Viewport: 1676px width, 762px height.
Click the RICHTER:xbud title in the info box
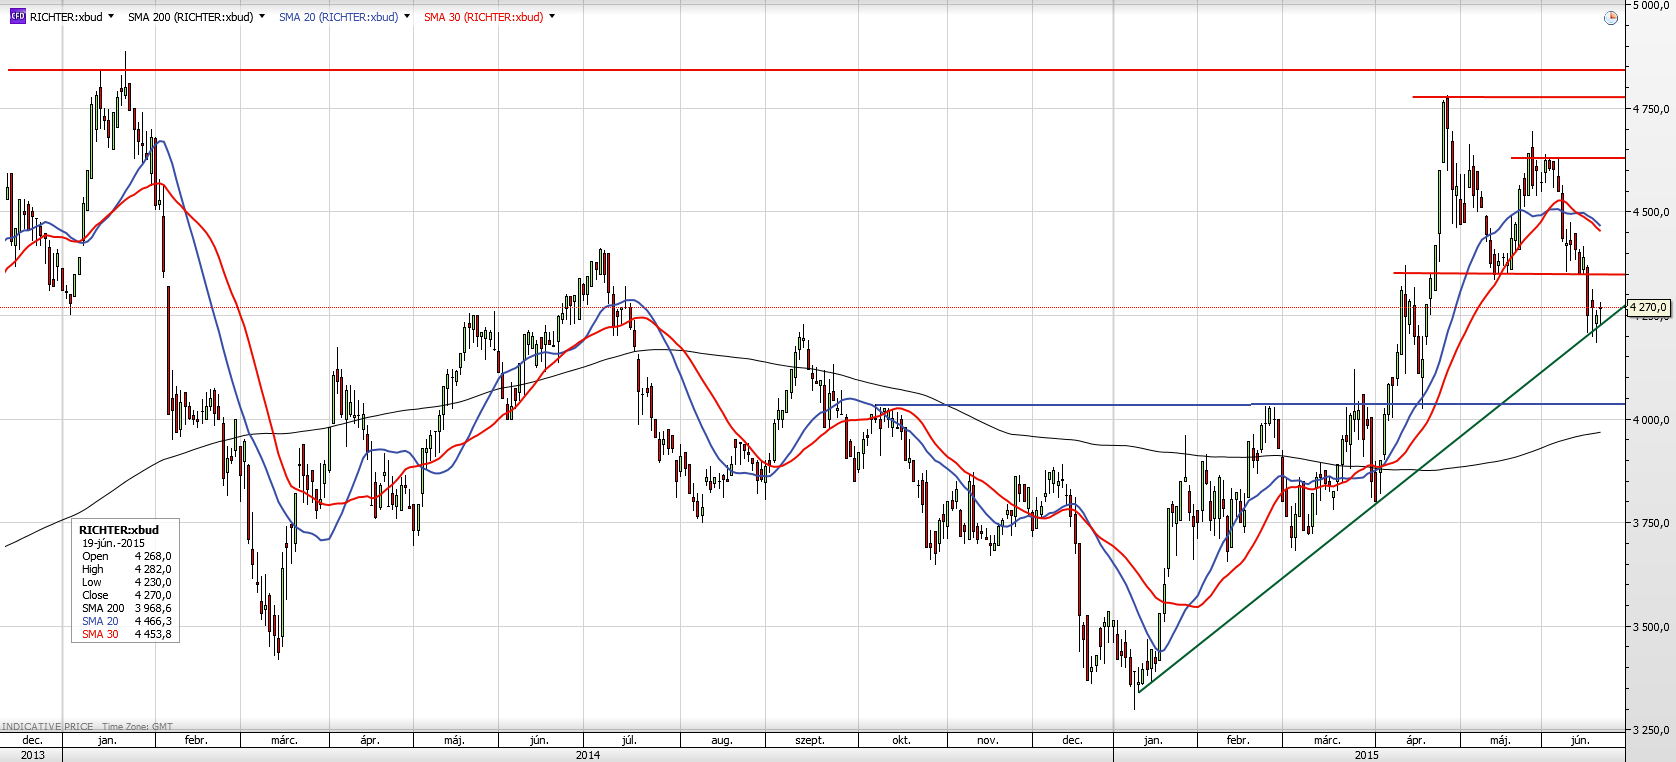point(119,530)
